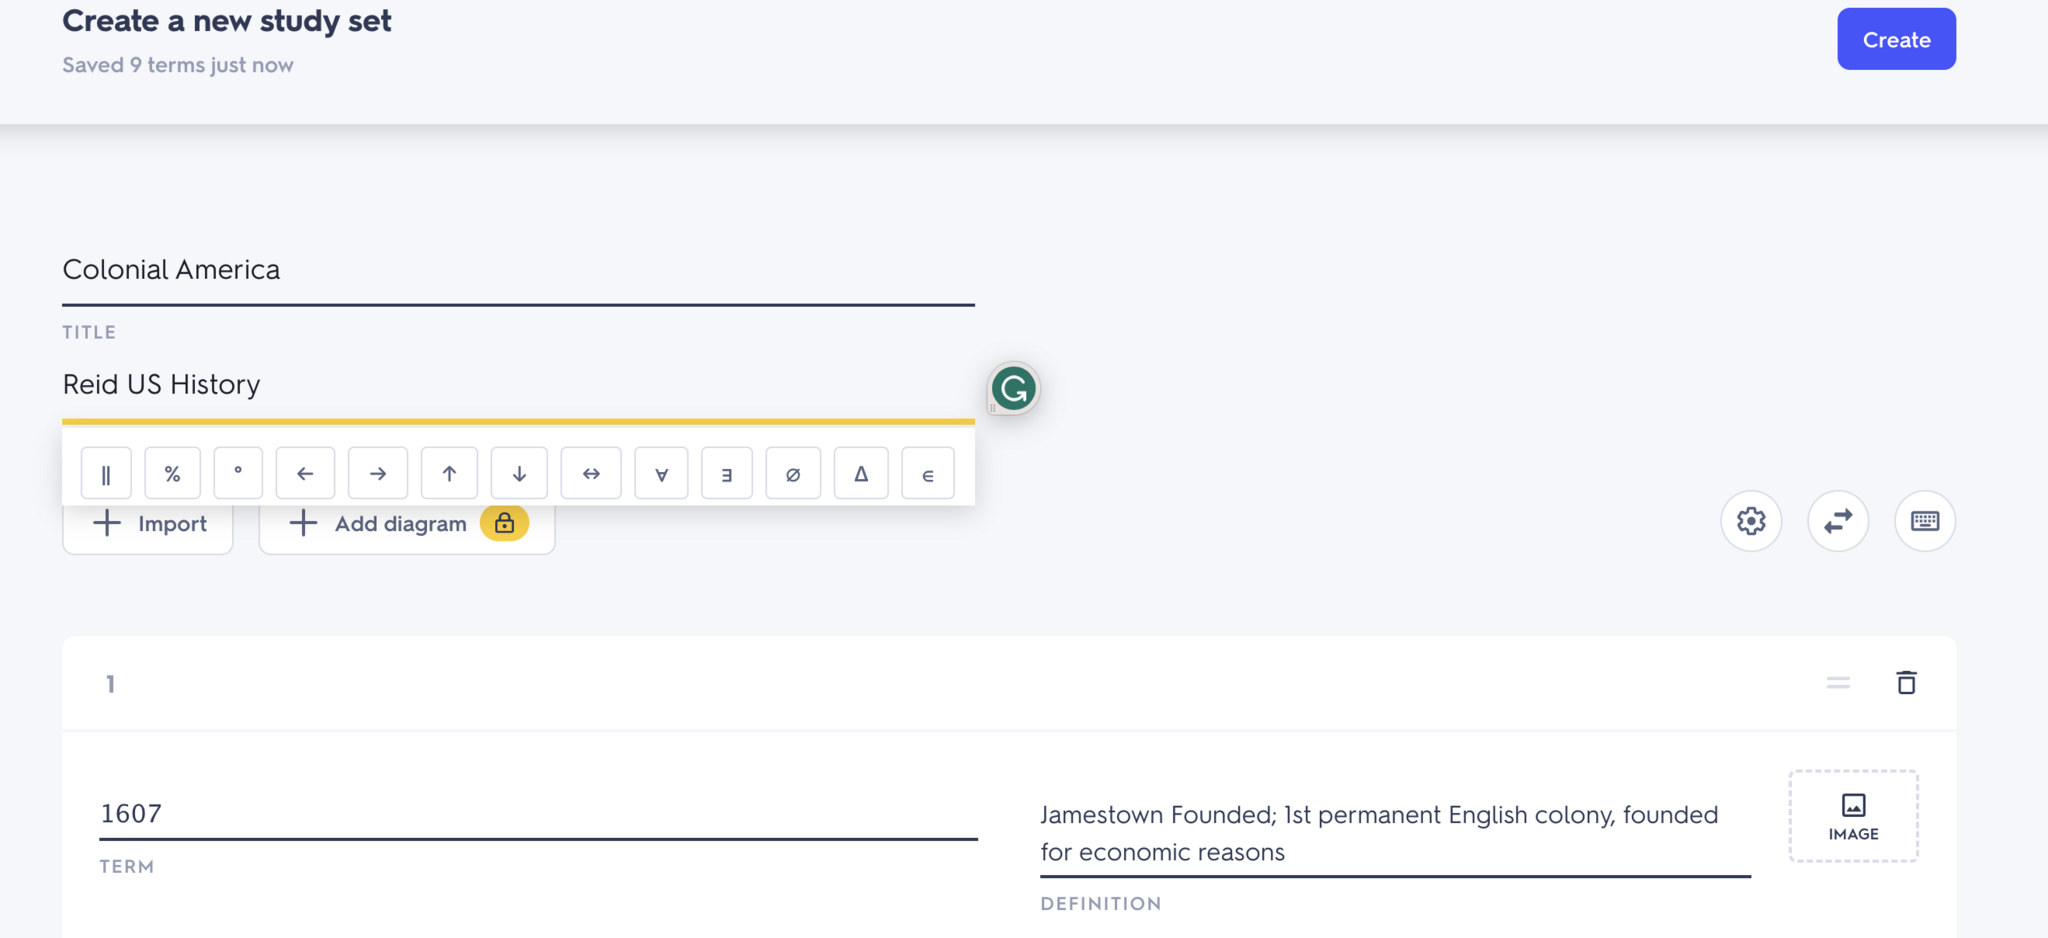Viewport: 2048px width, 938px height.
Task: Insert the empty set symbol
Action: (x=792, y=473)
